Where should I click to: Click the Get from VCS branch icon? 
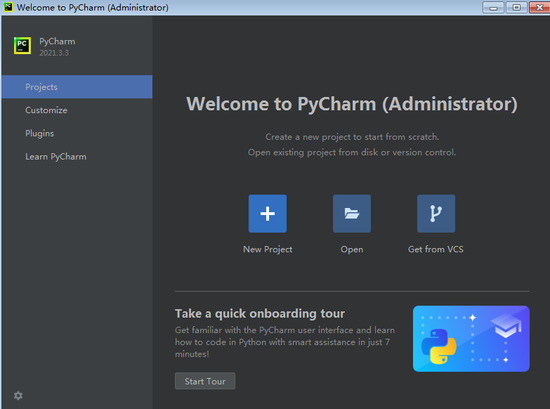click(436, 214)
